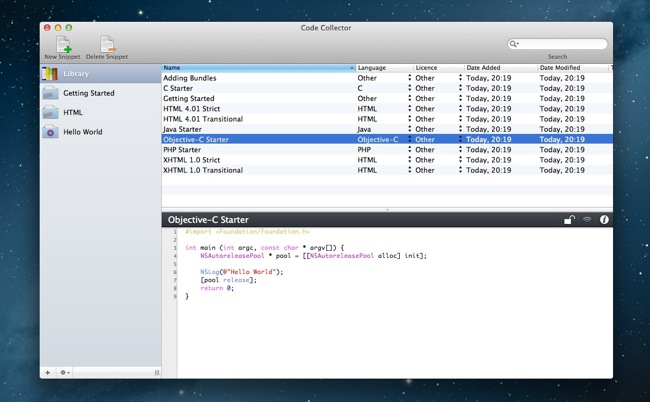
Task: Click the plus button below the sidebar
Action: click(48, 373)
